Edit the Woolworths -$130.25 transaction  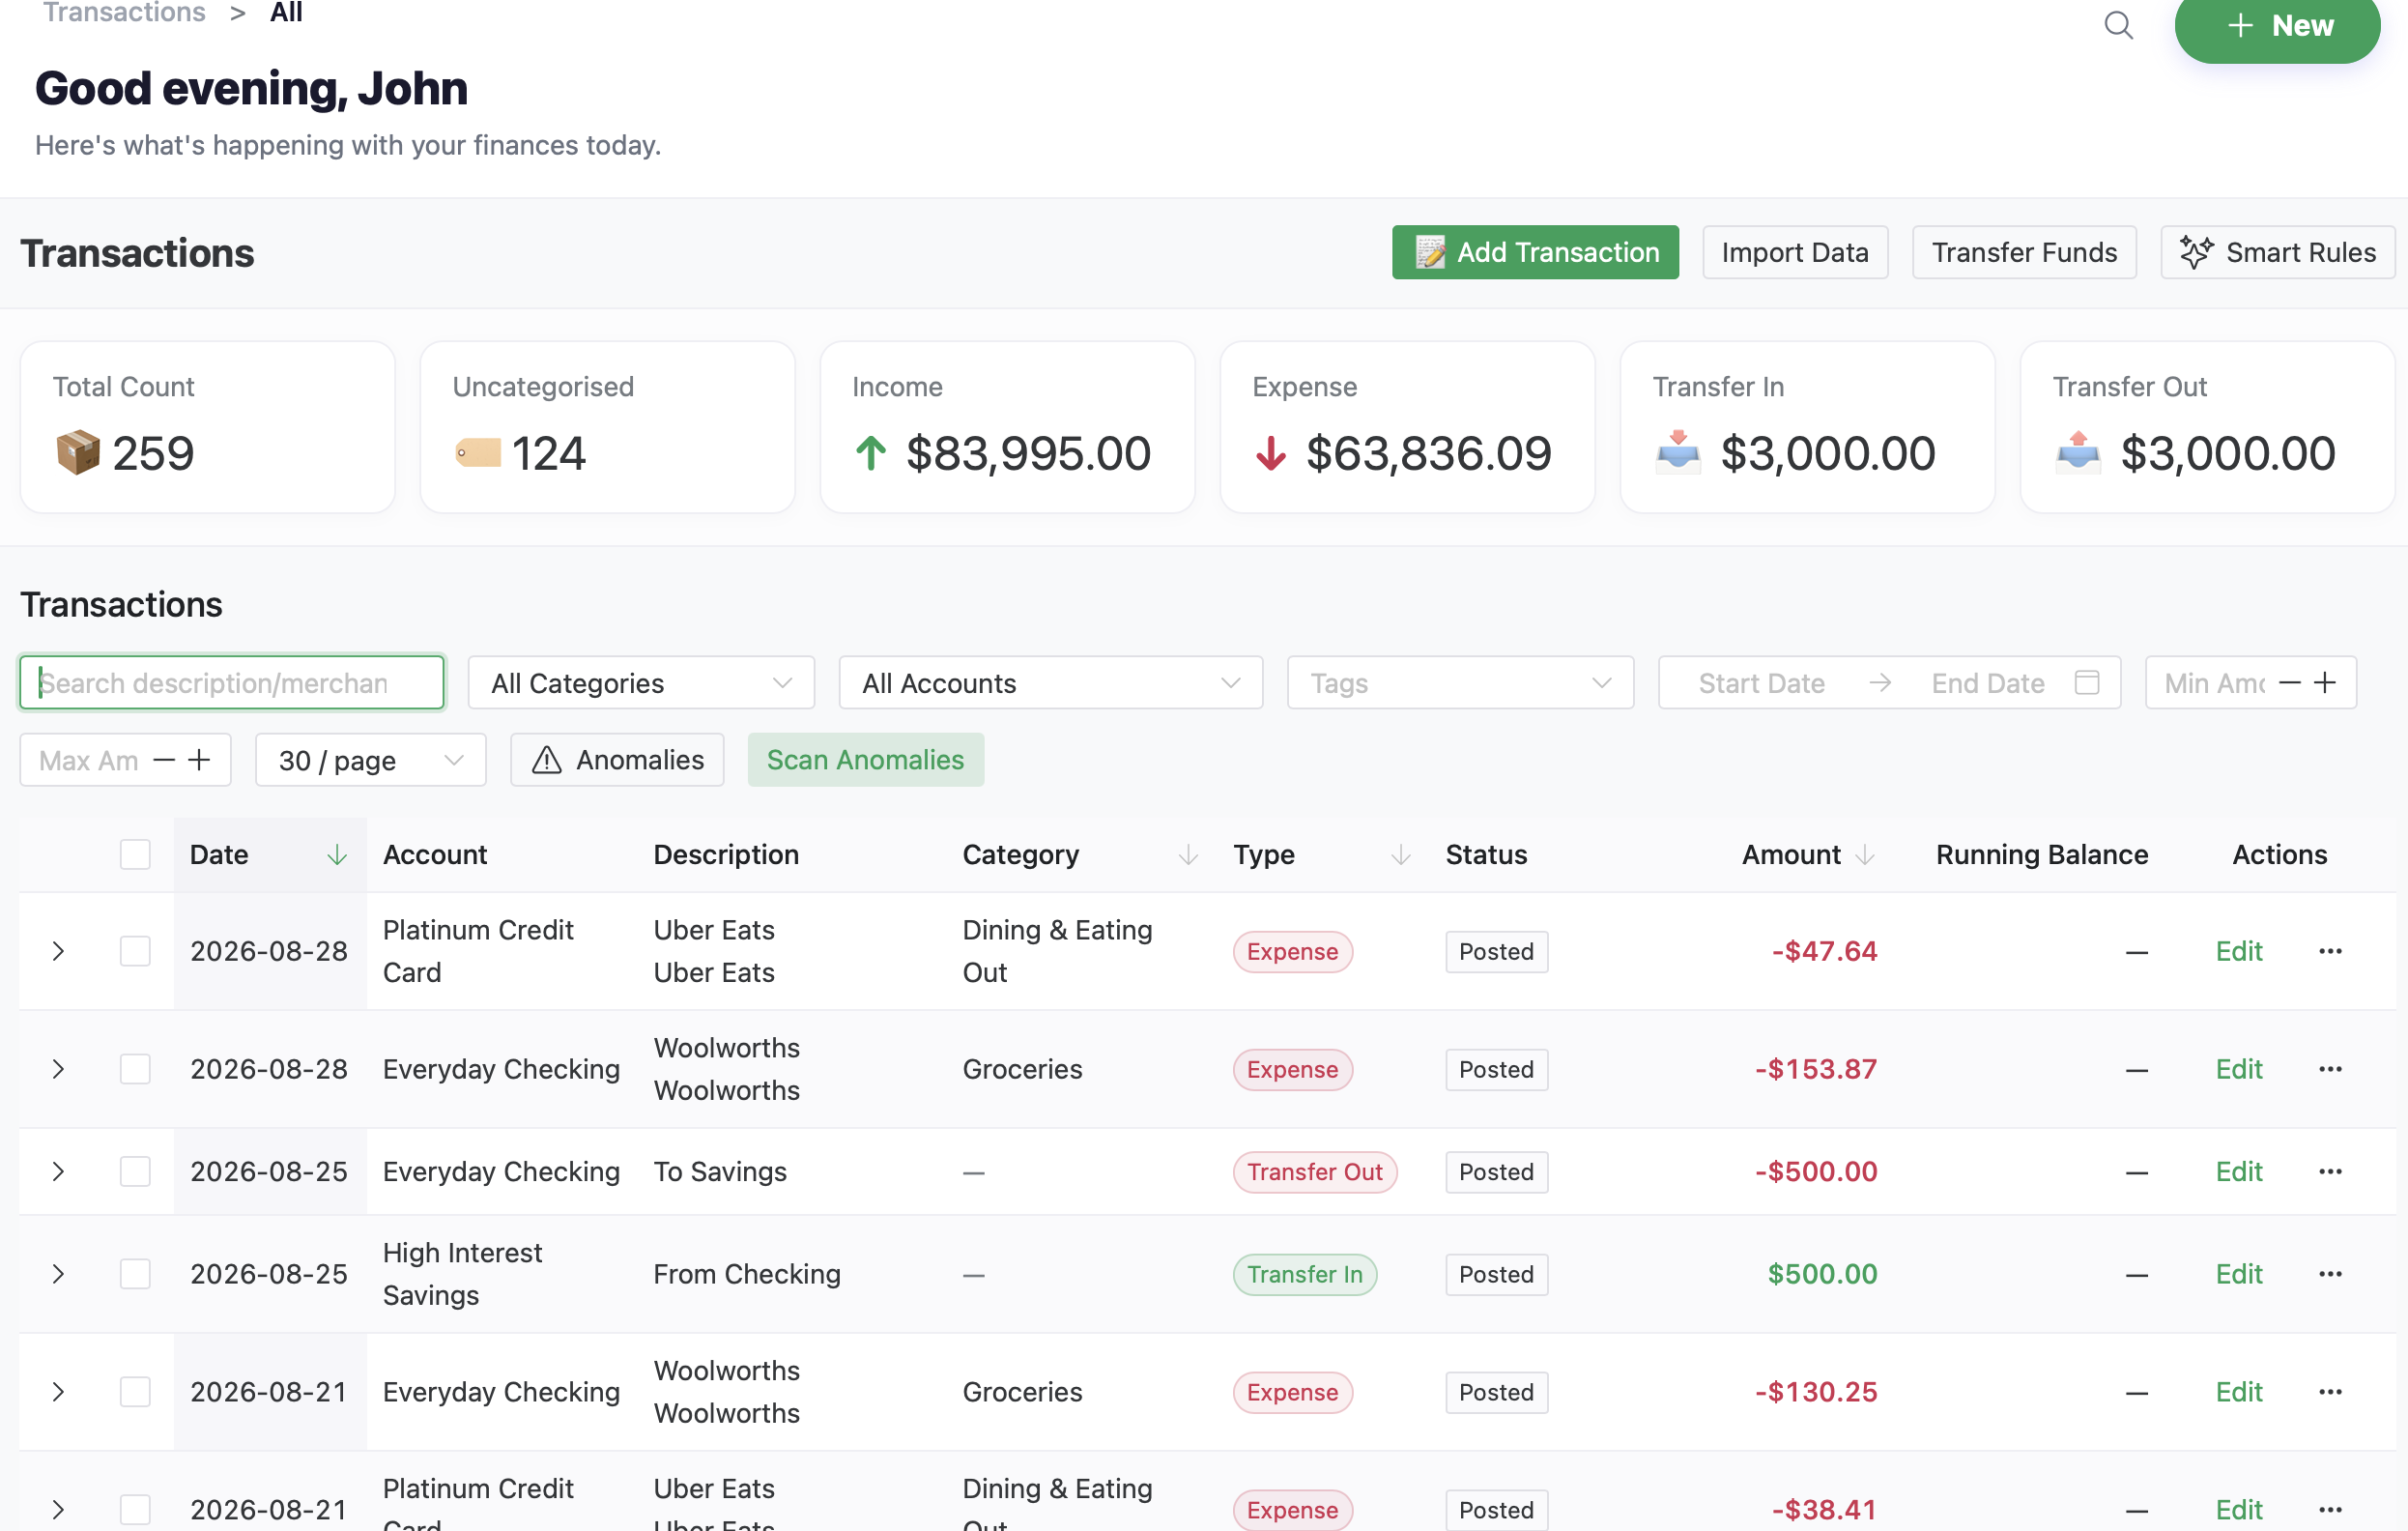(2238, 1392)
